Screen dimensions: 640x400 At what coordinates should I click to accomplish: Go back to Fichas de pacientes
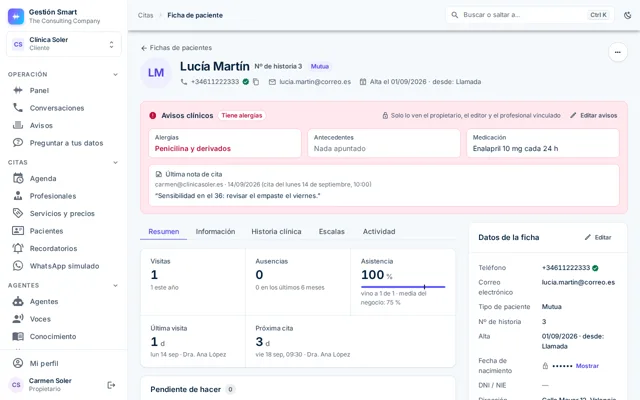click(176, 48)
